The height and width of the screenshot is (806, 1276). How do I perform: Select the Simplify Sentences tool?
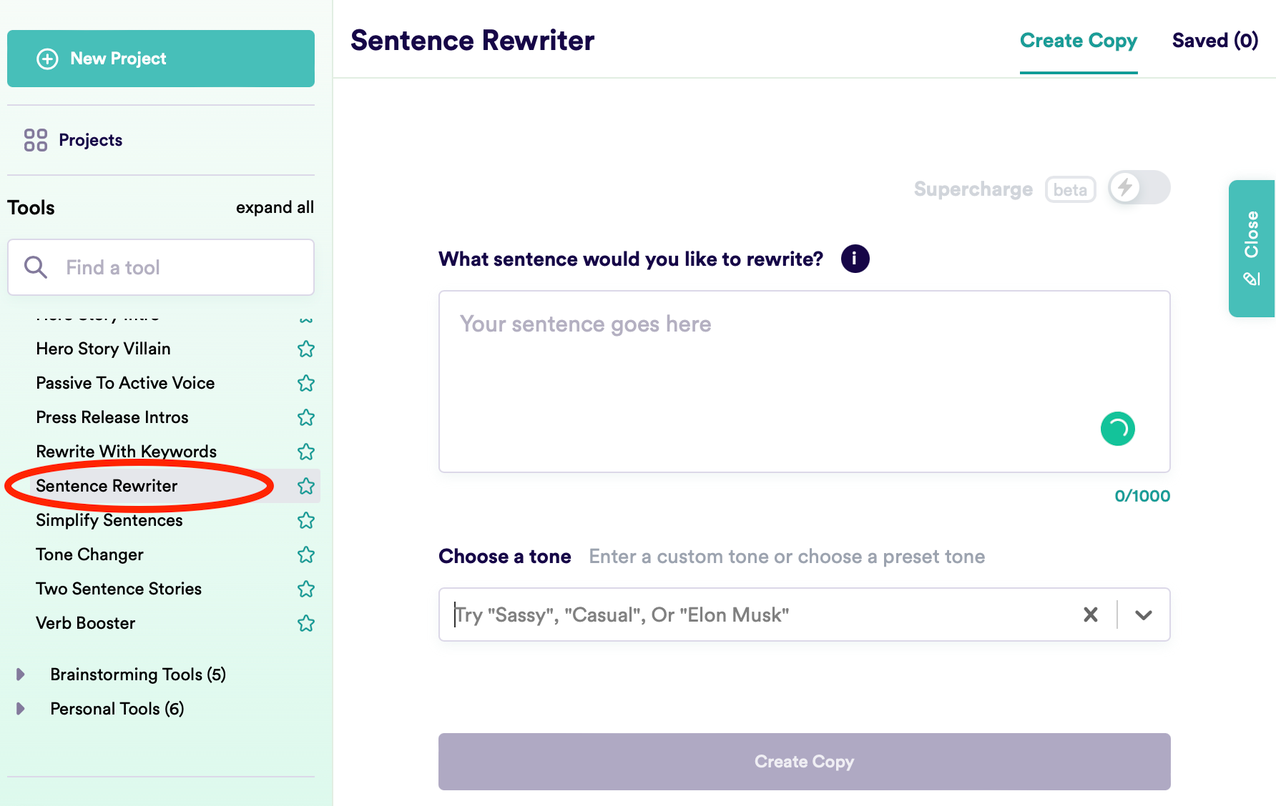(x=110, y=520)
